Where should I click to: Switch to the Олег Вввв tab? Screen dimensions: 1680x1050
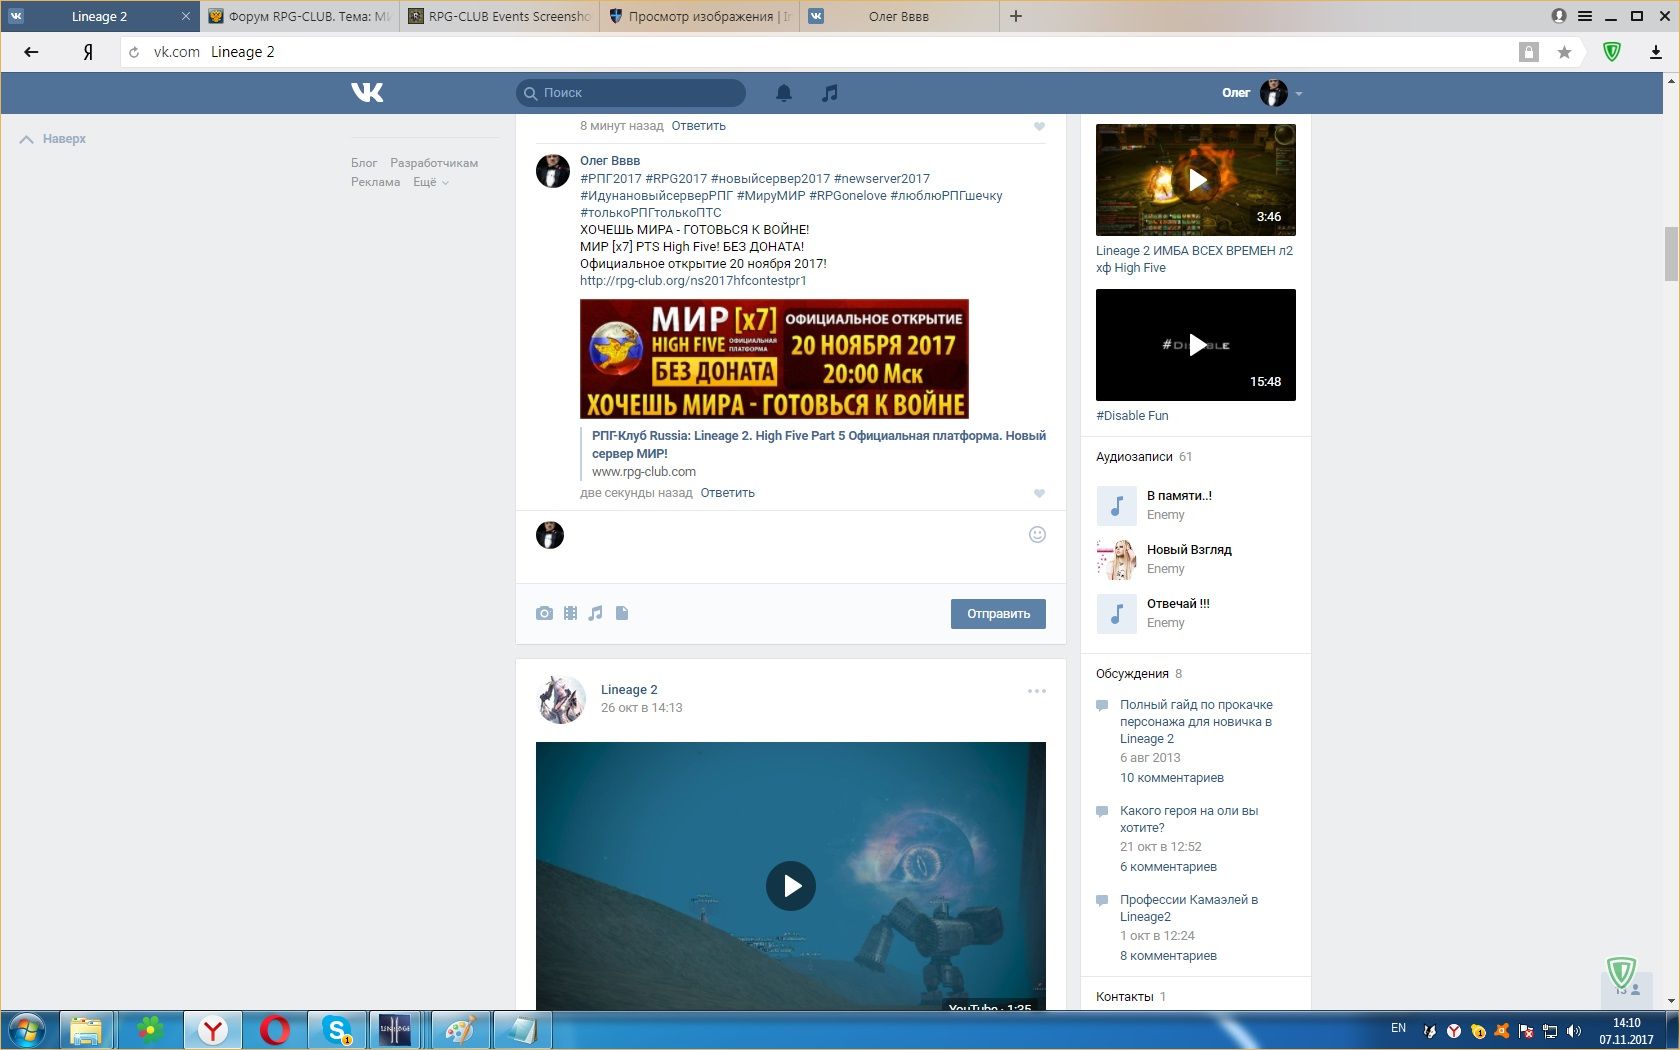click(x=899, y=16)
